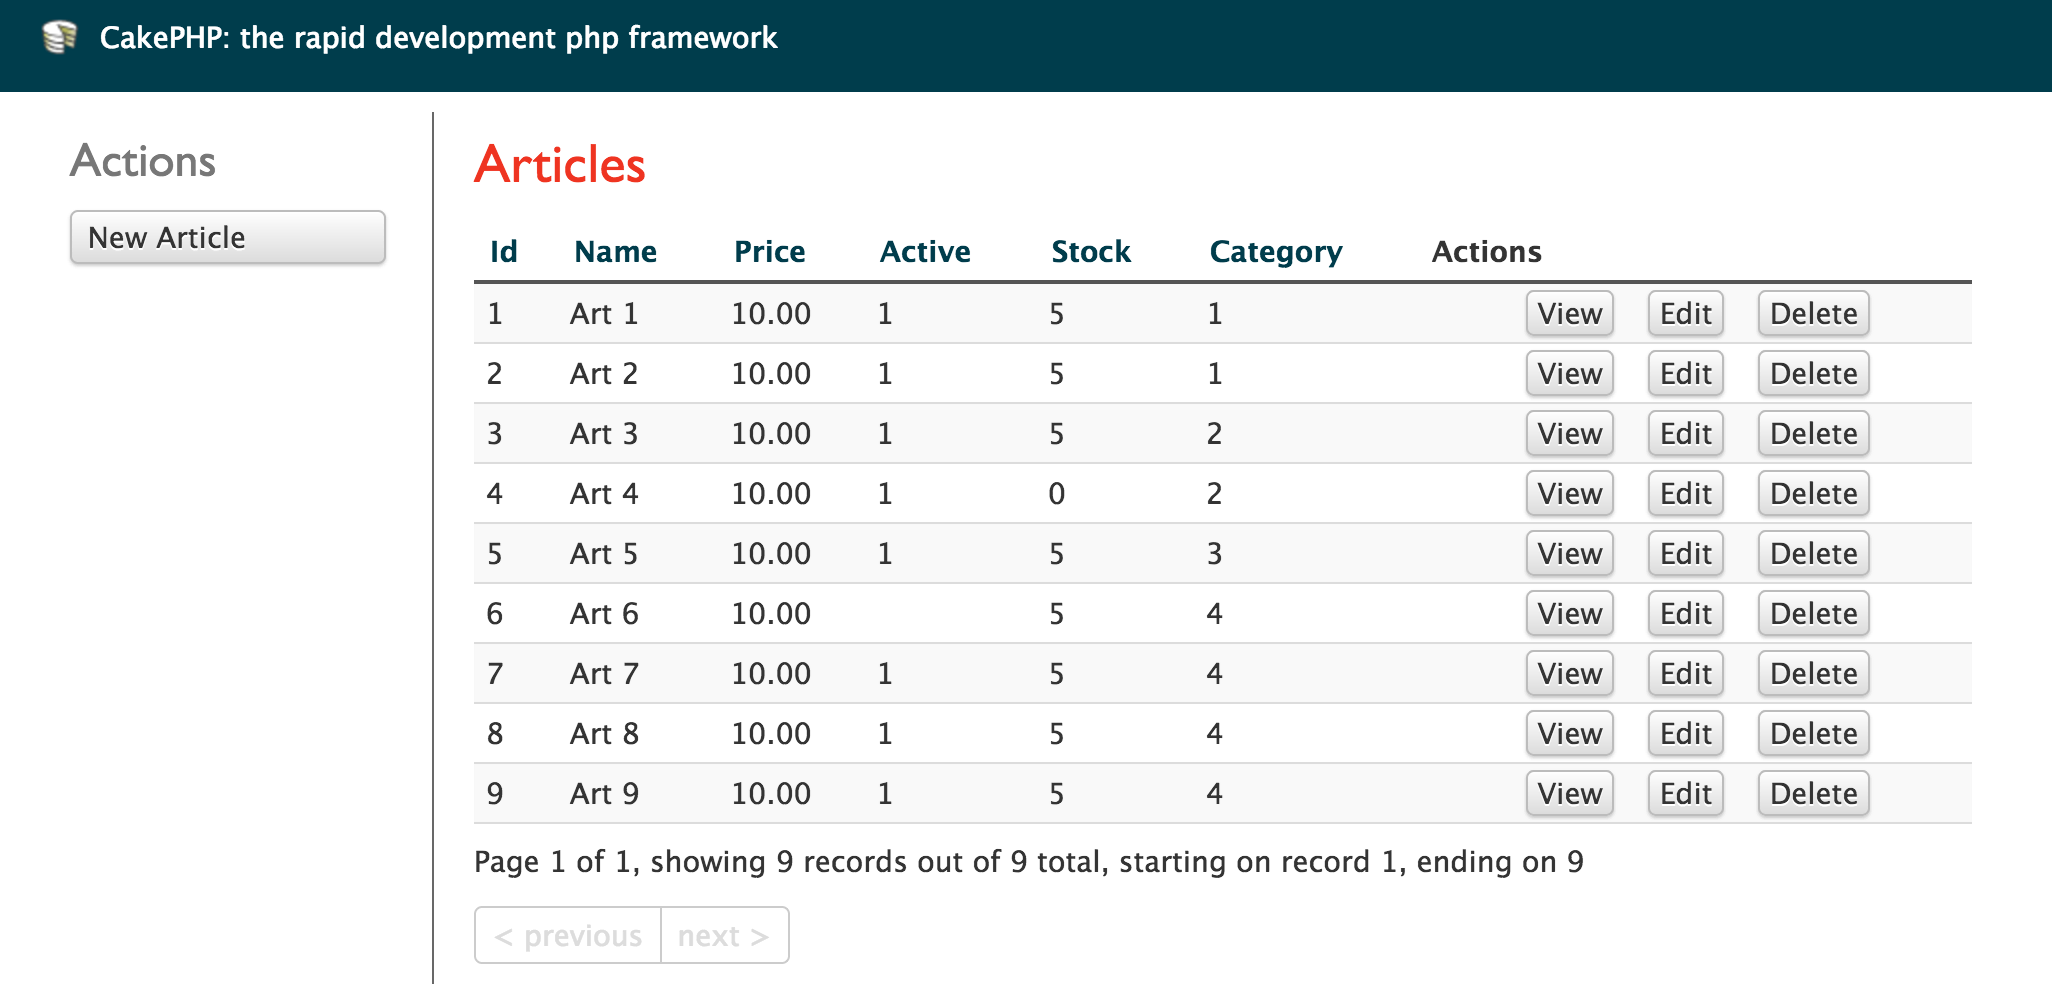This screenshot has height=1008, width=2052.
Task: Sort articles by Active column header
Action: tap(925, 251)
